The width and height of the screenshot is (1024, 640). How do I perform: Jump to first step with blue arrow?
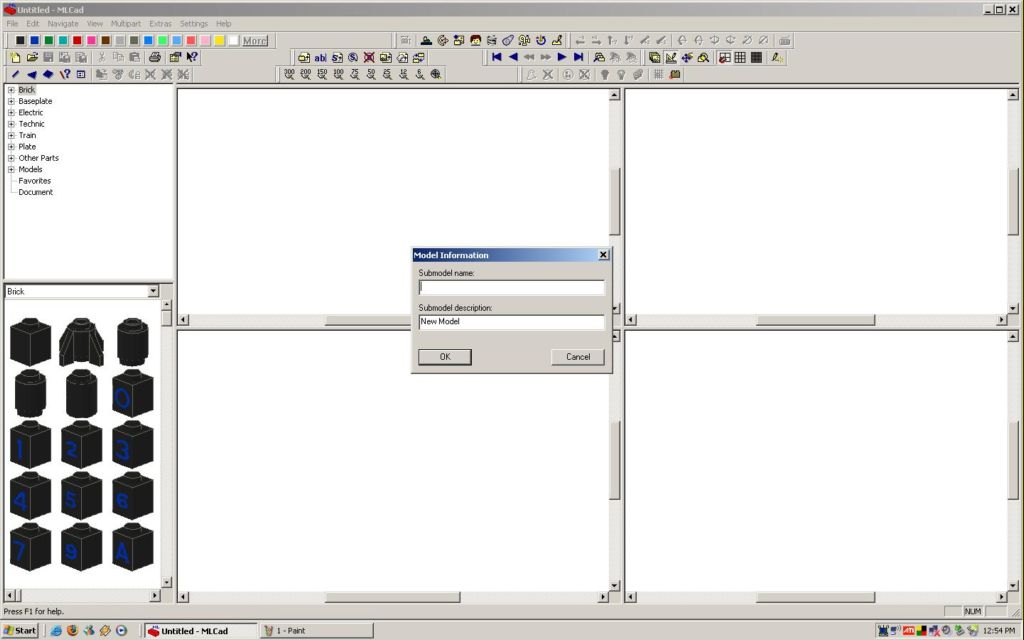[497, 58]
